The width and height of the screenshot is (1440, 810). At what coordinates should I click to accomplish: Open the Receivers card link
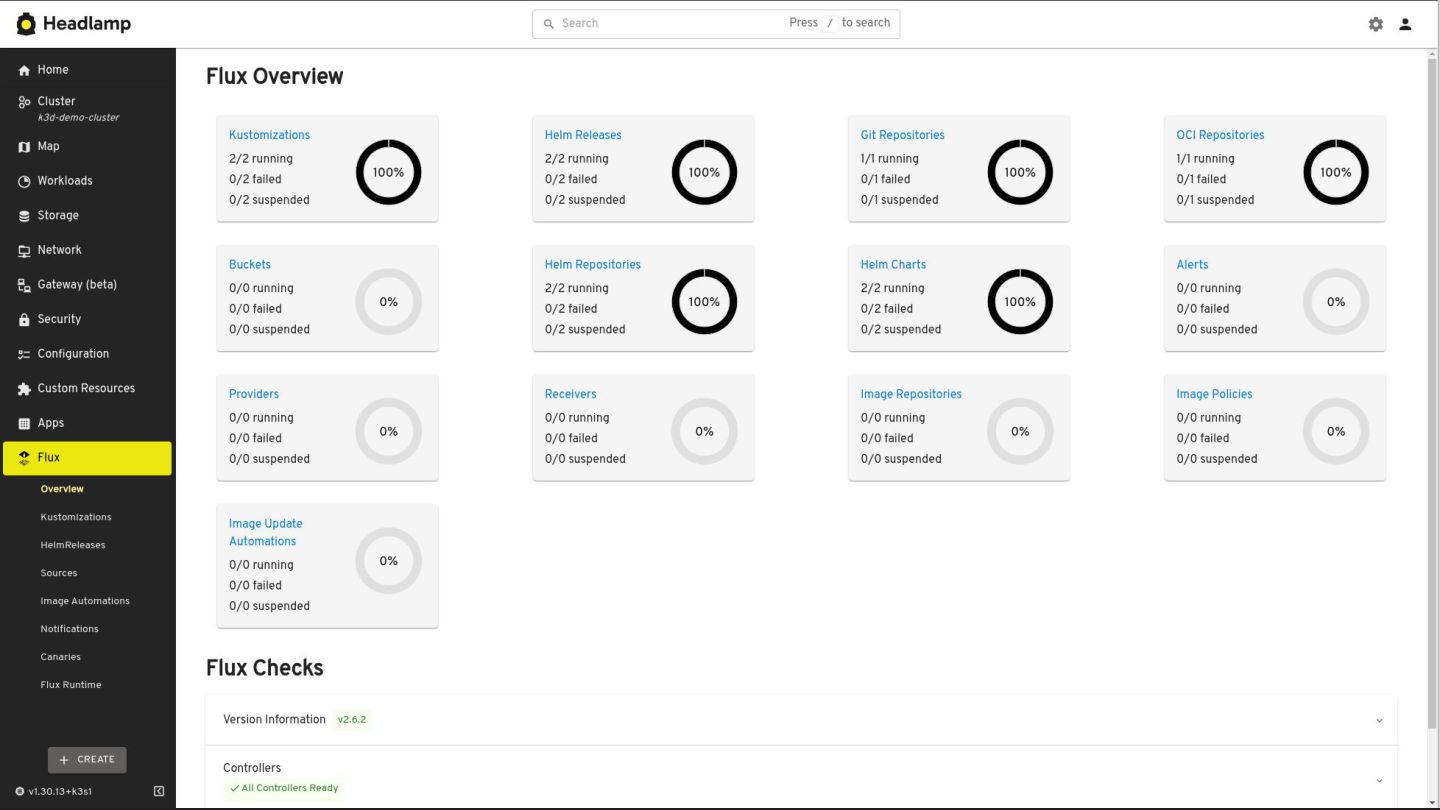[570, 394]
